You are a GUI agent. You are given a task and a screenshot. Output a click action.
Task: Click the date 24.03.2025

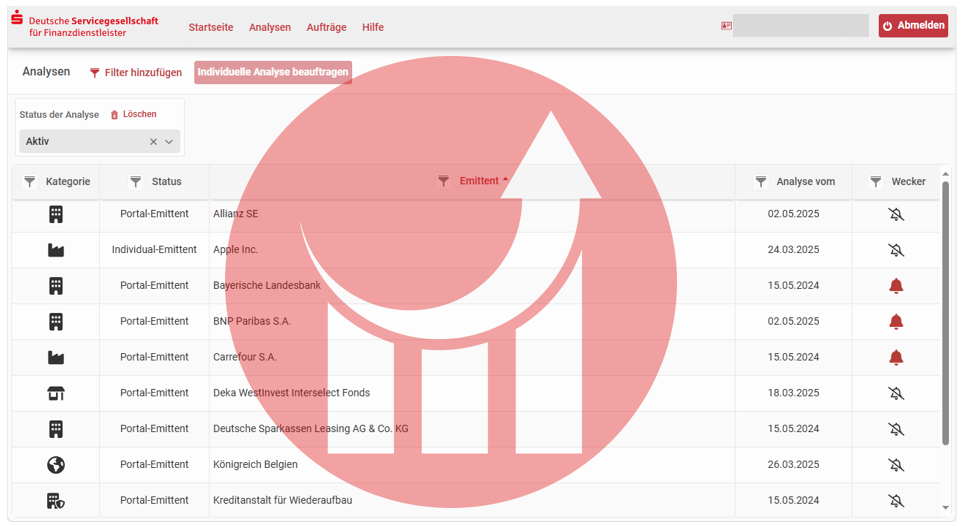tap(793, 250)
